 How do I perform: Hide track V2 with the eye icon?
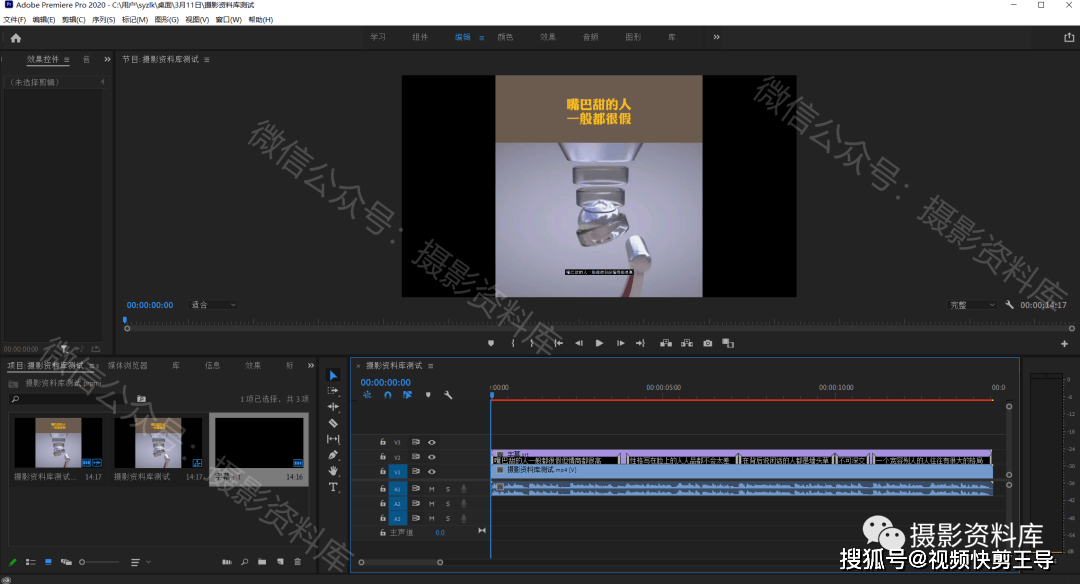432,457
